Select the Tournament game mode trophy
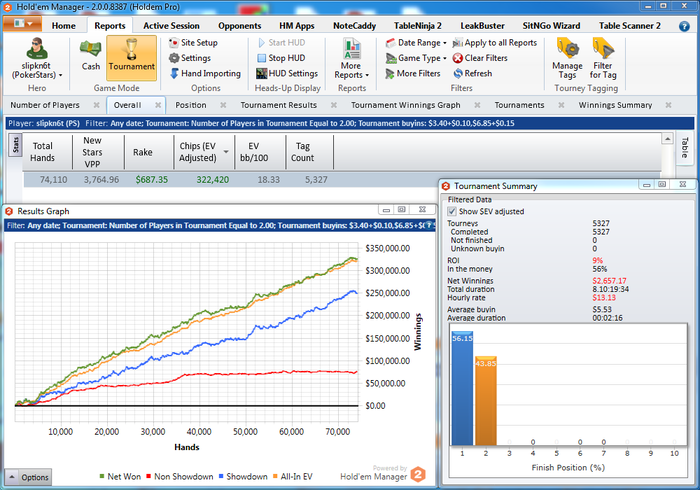Screen dimensions: 700x490 pyautogui.click(x=131, y=58)
